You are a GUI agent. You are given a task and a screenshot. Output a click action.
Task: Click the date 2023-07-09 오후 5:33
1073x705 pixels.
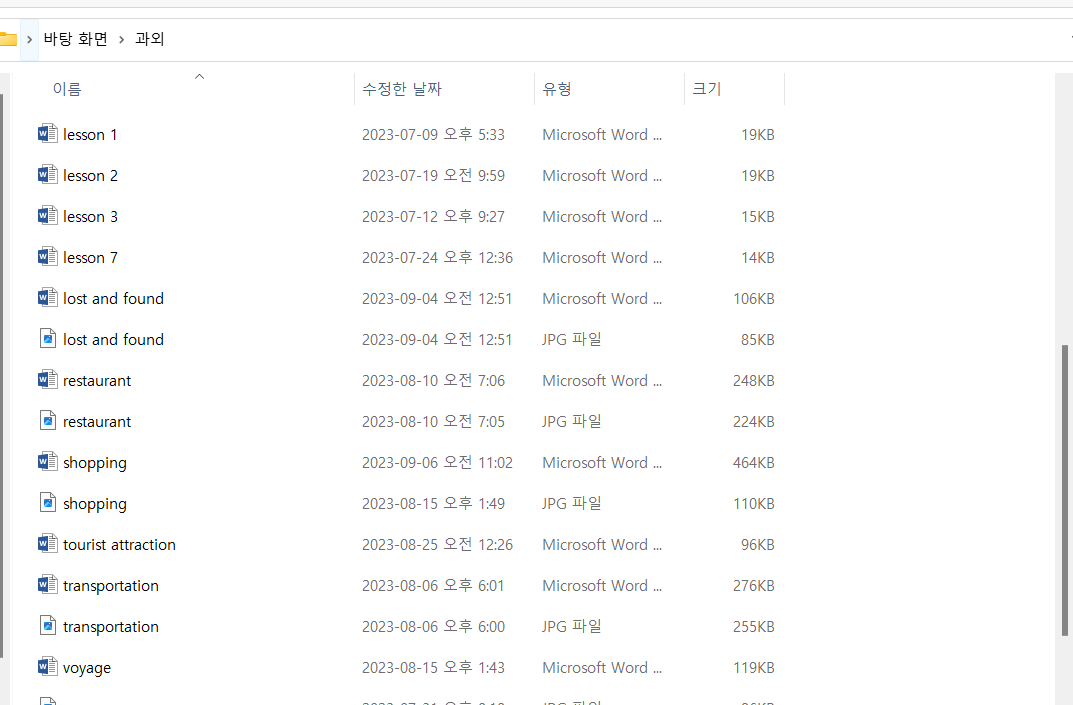433,135
